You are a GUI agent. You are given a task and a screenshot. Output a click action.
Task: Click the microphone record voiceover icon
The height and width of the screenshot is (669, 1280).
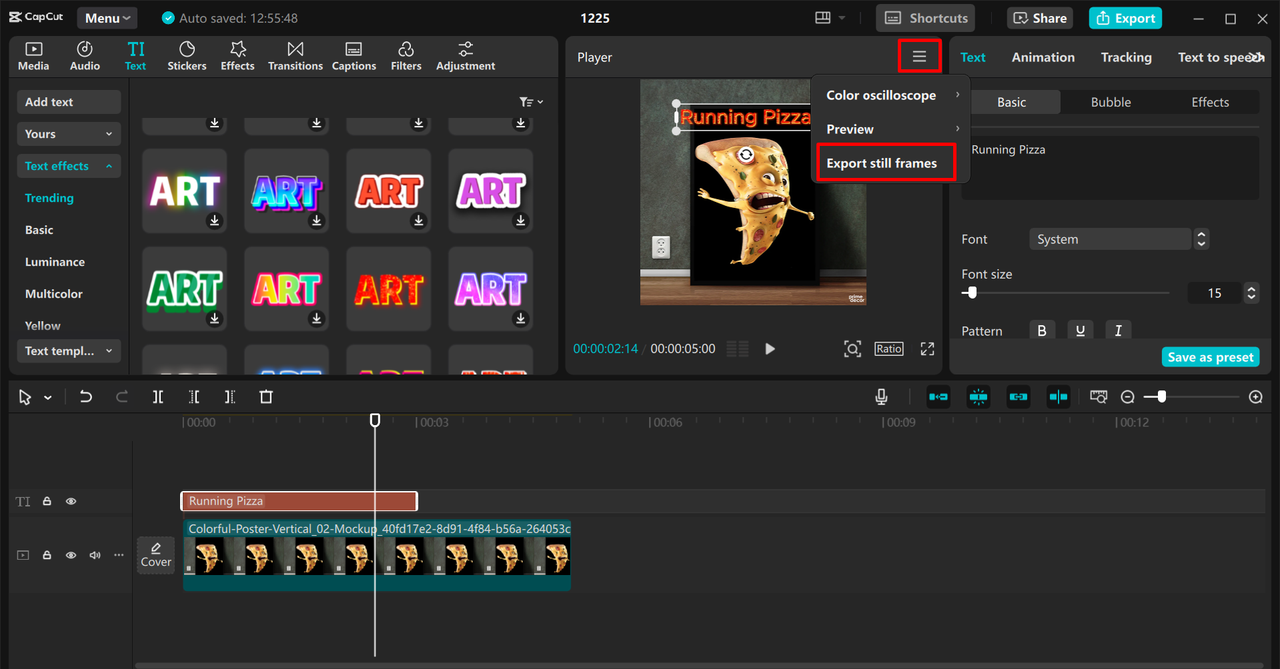881,397
